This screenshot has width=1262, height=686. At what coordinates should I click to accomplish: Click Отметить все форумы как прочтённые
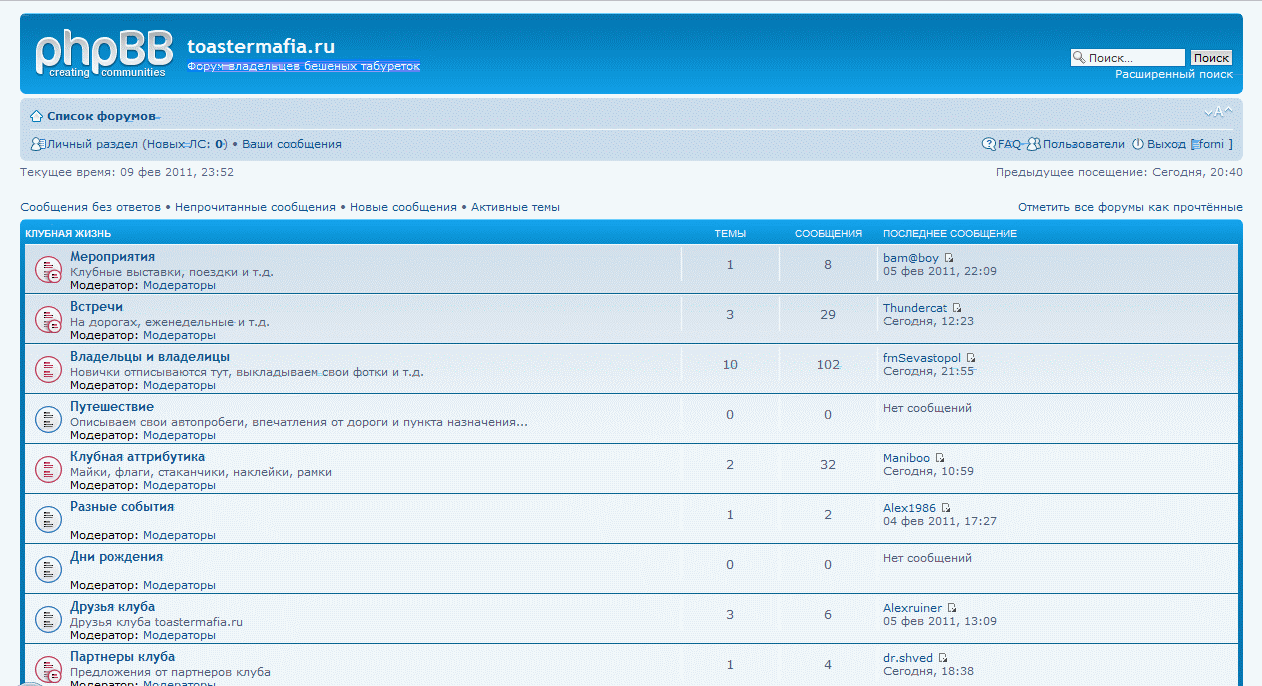click(x=1130, y=207)
